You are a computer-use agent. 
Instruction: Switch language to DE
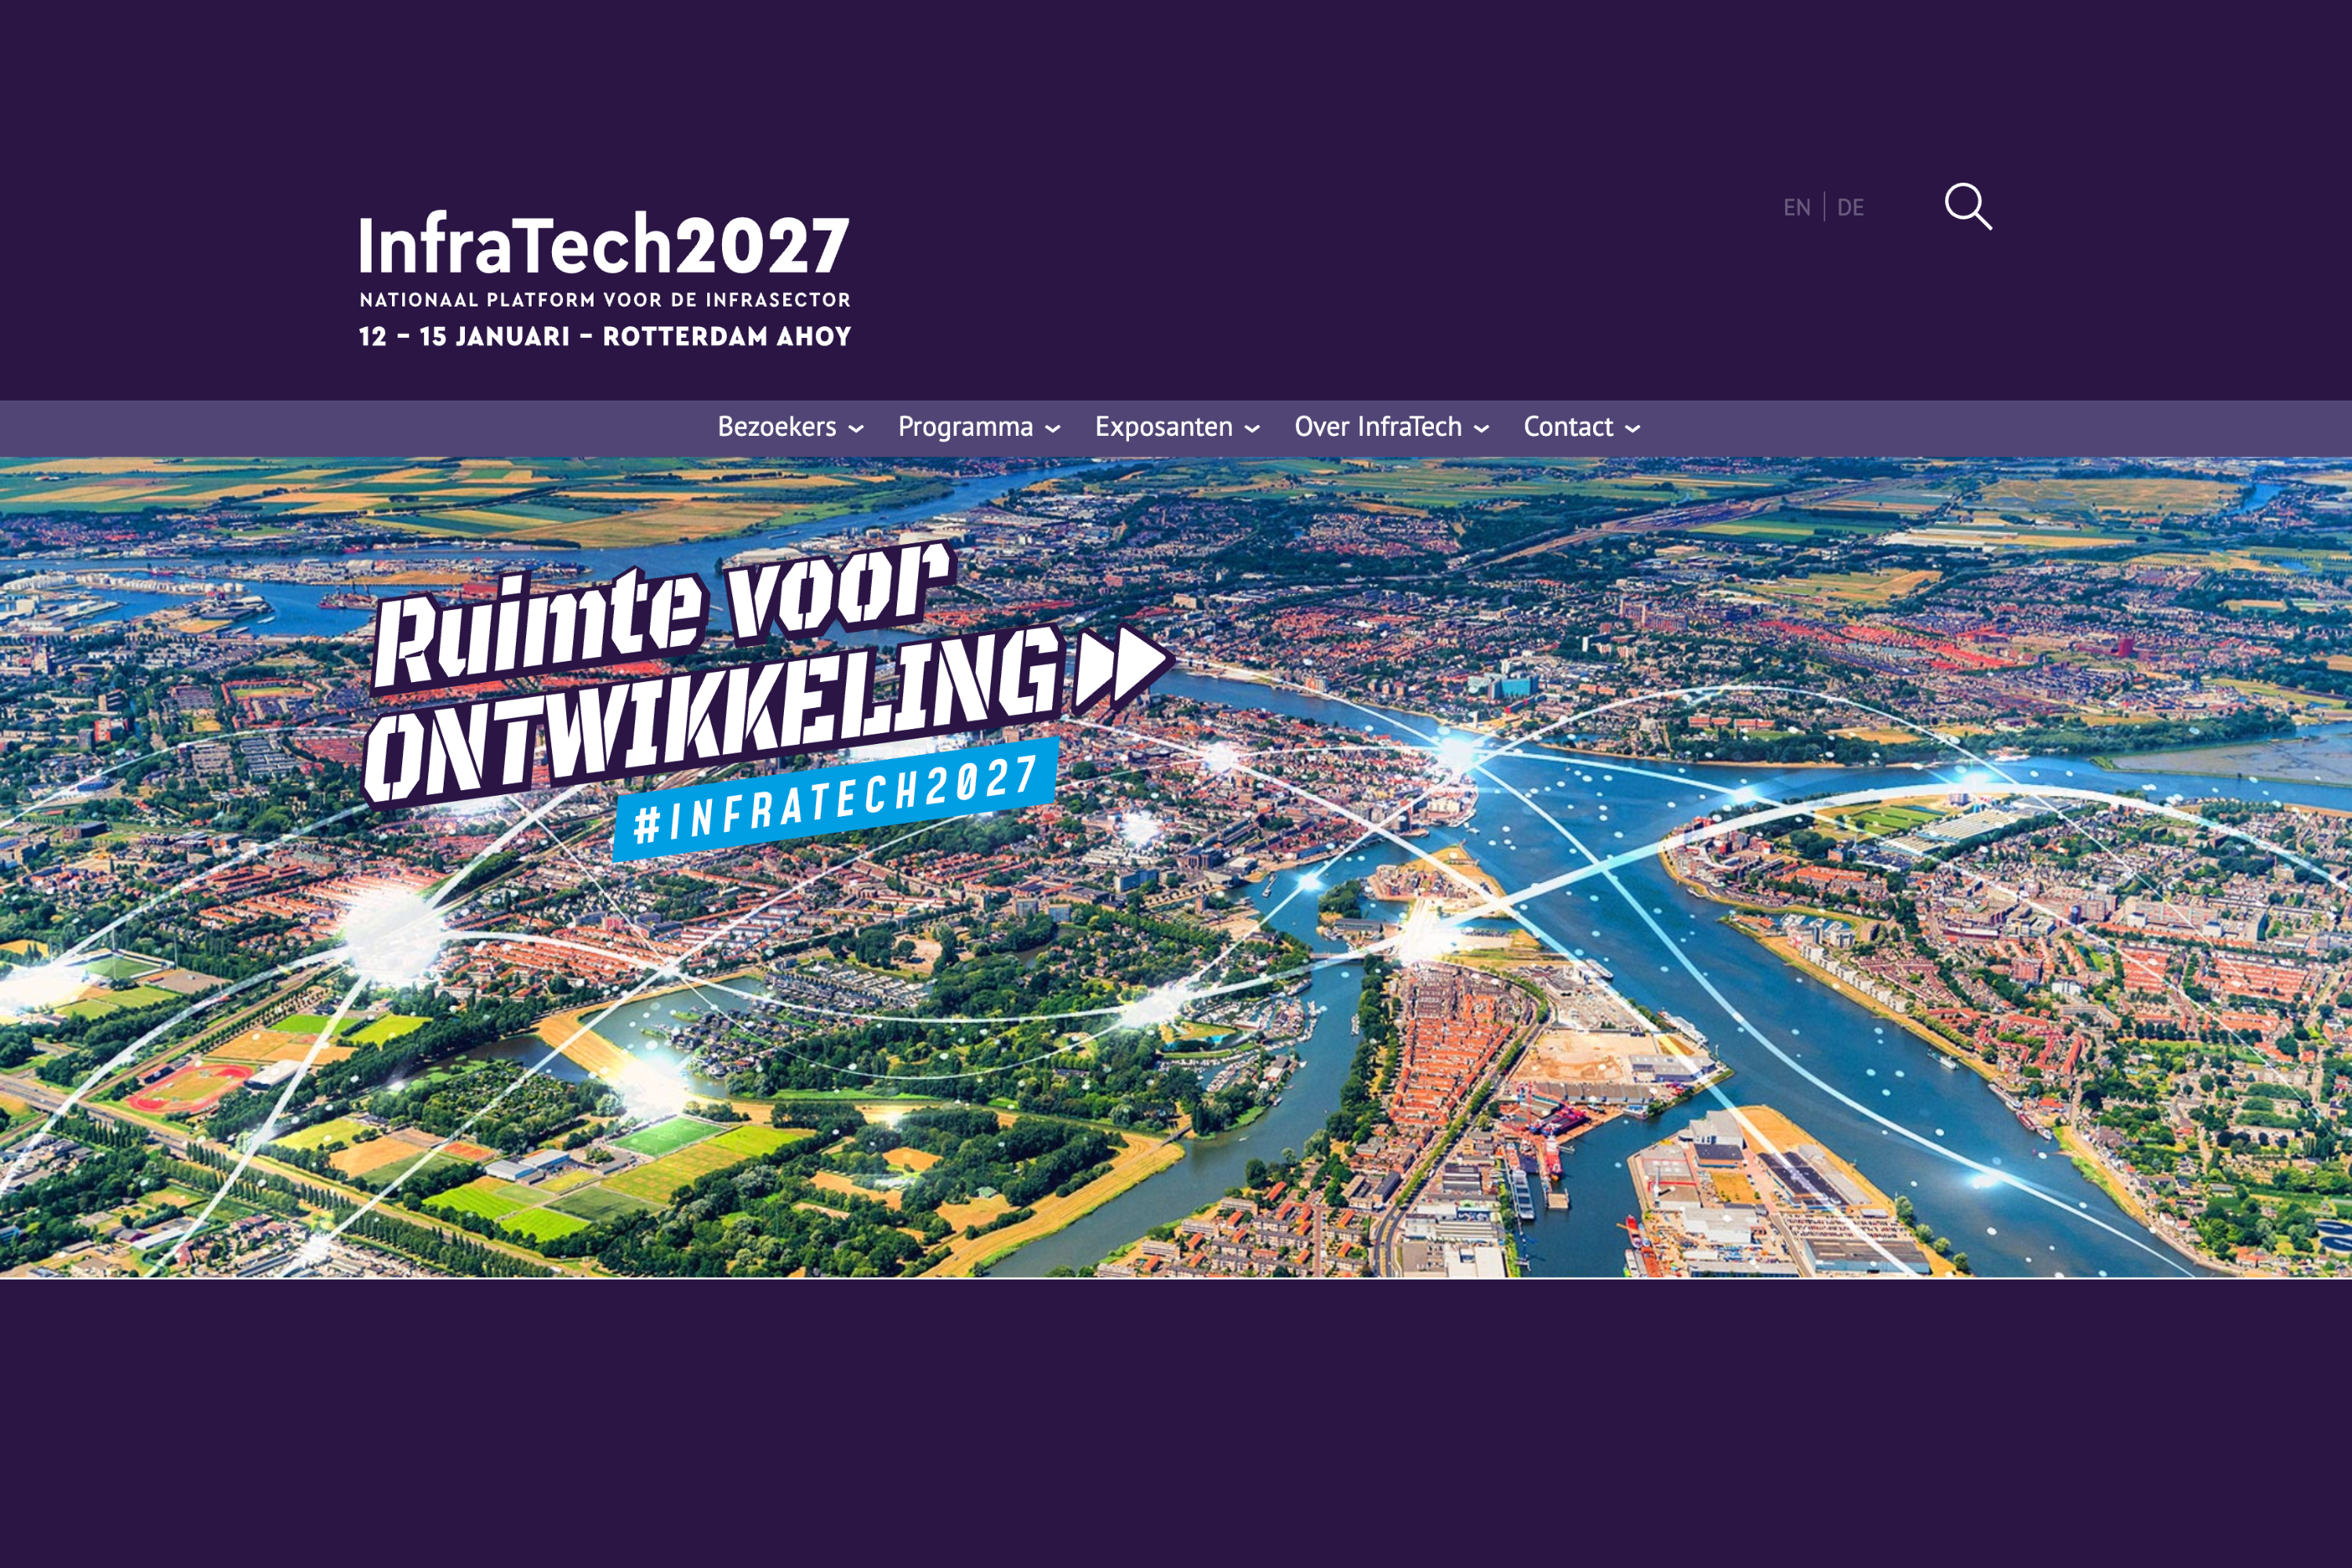pyautogui.click(x=1851, y=207)
